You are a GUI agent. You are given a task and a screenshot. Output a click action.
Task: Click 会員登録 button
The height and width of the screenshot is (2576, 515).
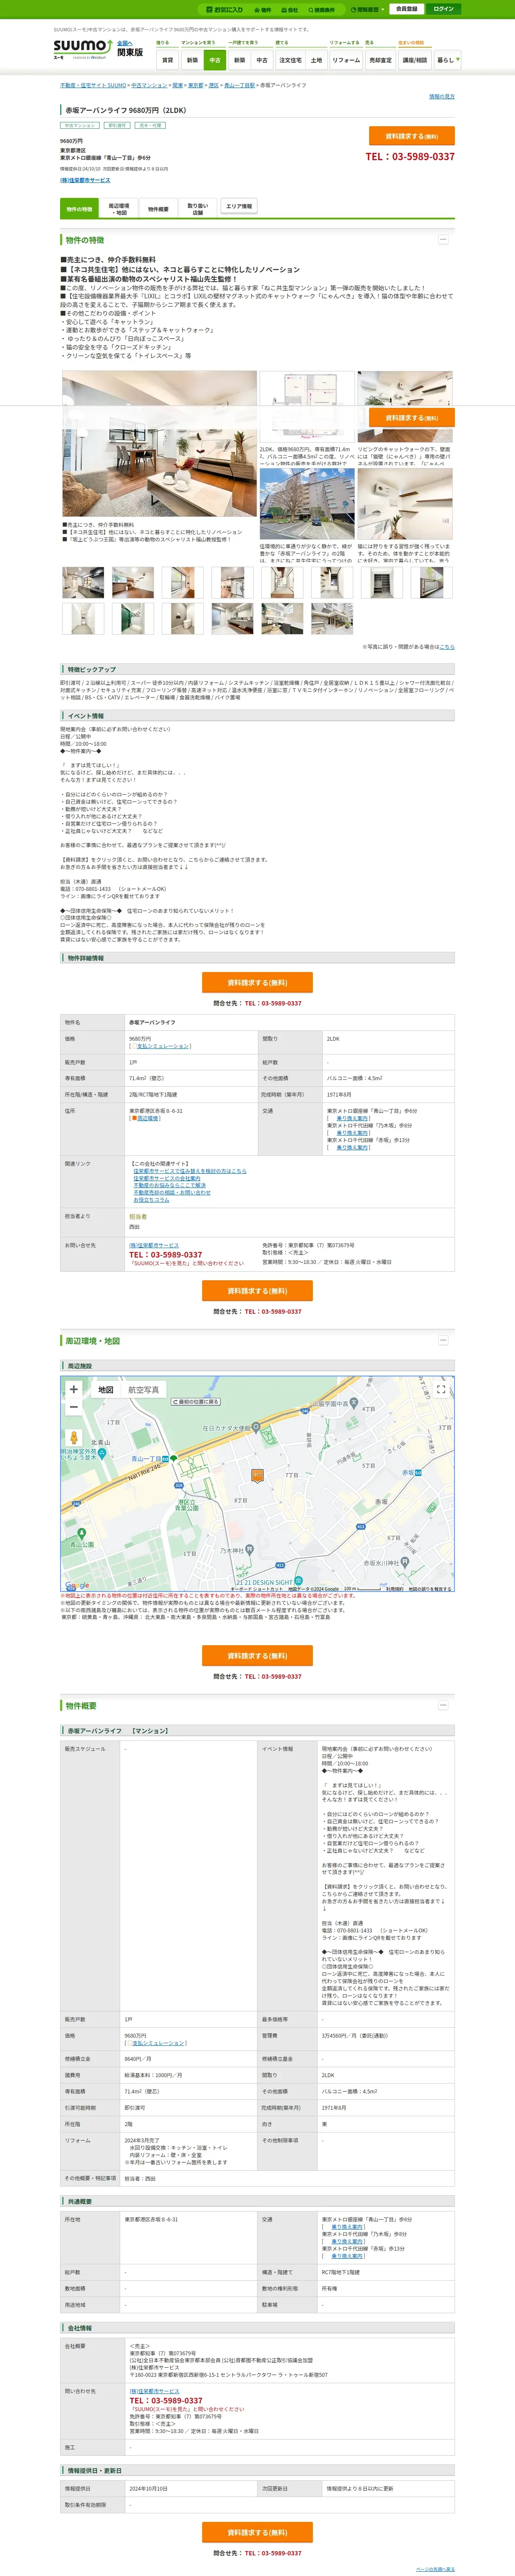coord(407,9)
